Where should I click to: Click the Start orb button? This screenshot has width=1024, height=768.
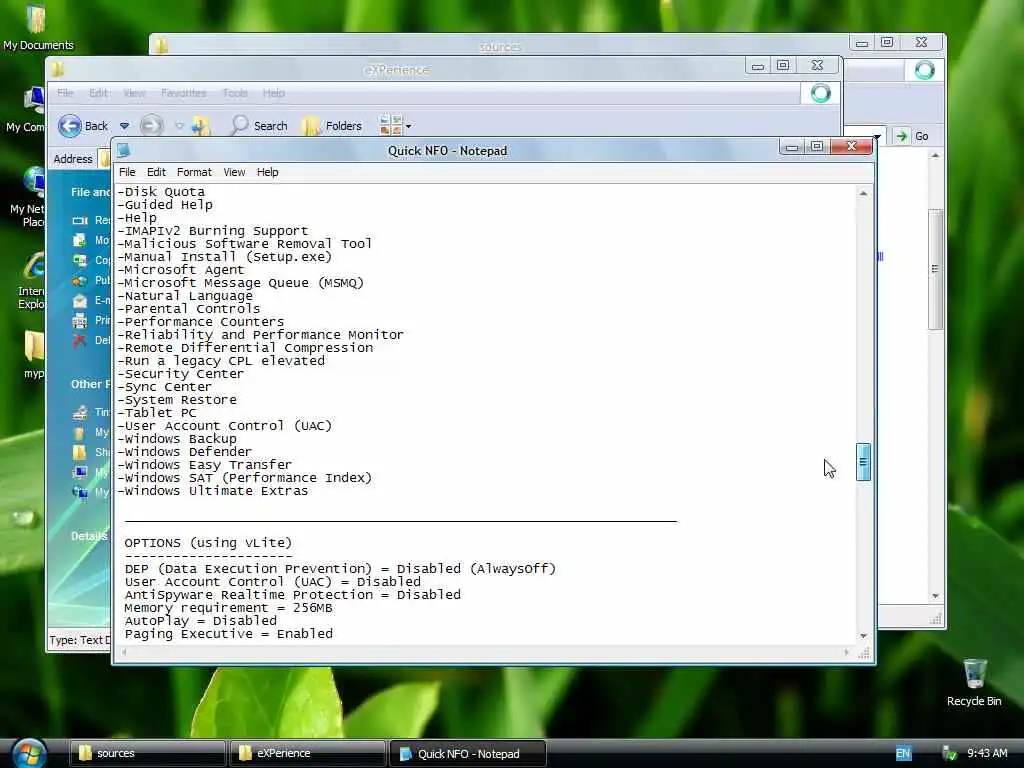tap(28, 753)
